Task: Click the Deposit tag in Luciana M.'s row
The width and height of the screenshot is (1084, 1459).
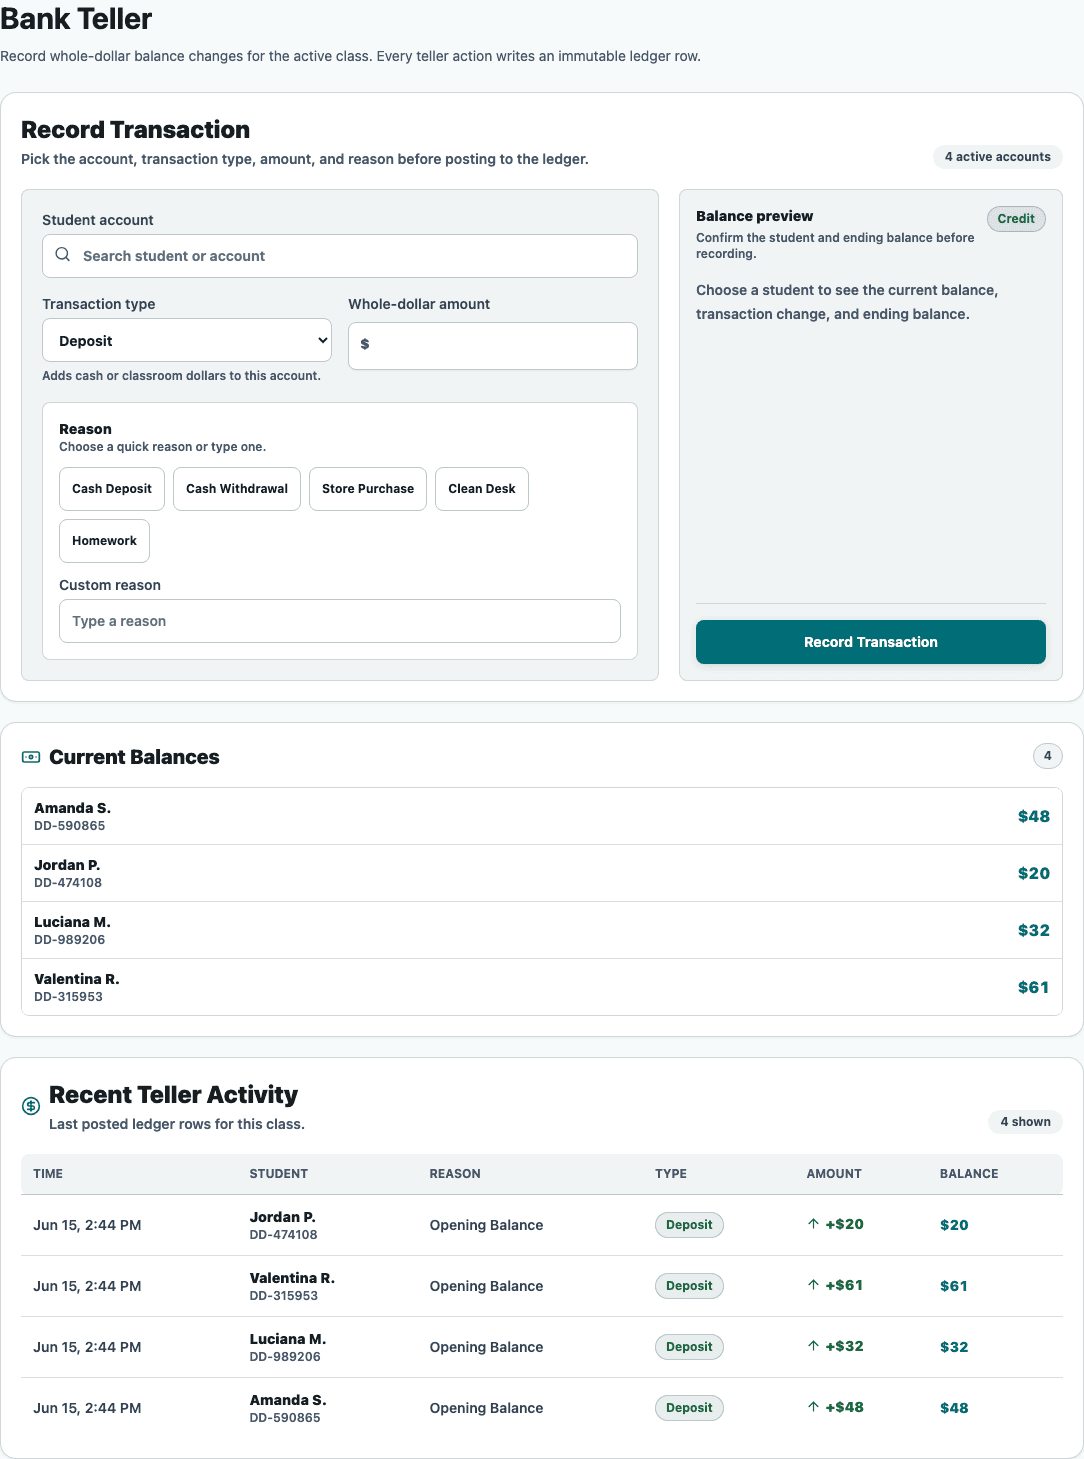Action: pos(689,1347)
